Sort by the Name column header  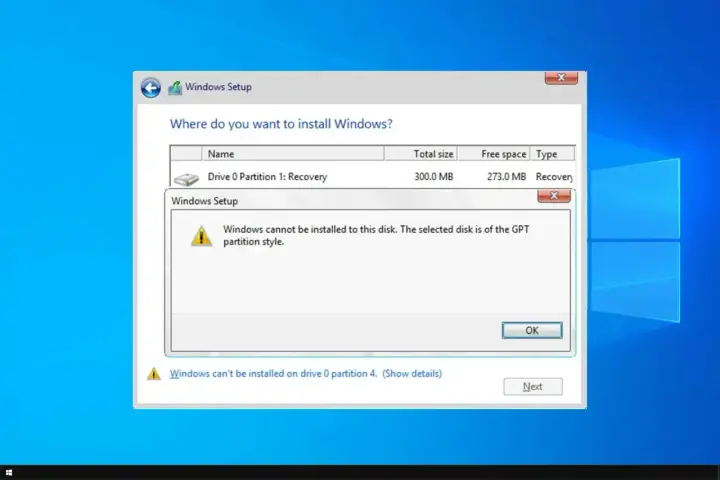[293, 153]
